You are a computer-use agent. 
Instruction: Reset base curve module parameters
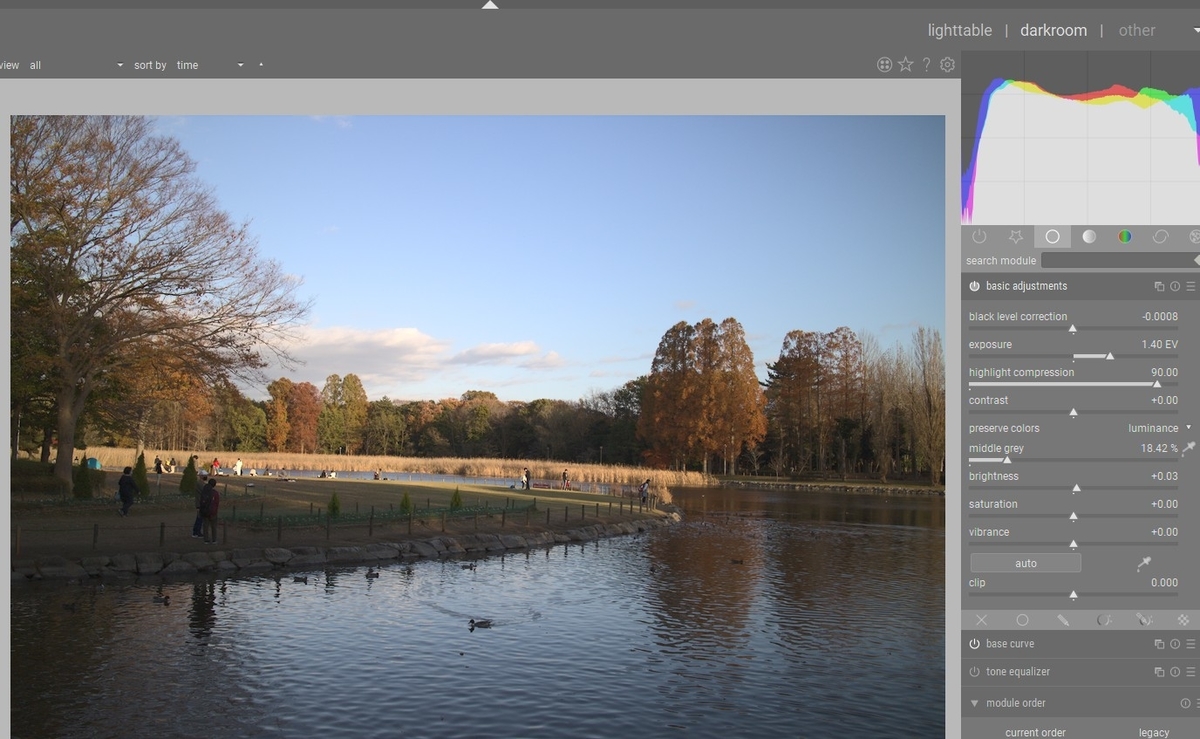[x=1175, y=644]
